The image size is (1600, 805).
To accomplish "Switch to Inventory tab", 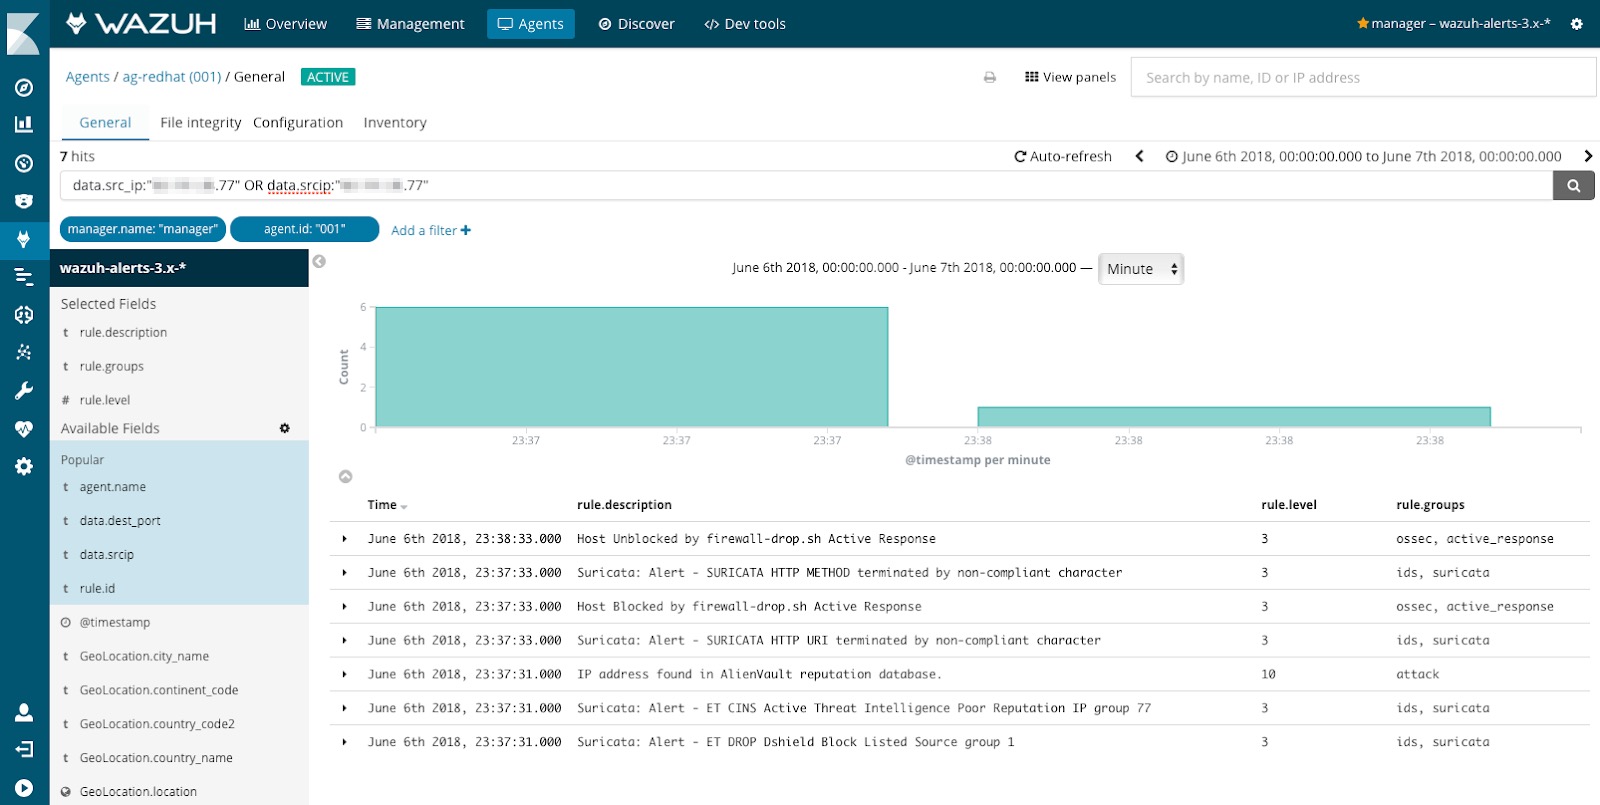I will (395, 122).
